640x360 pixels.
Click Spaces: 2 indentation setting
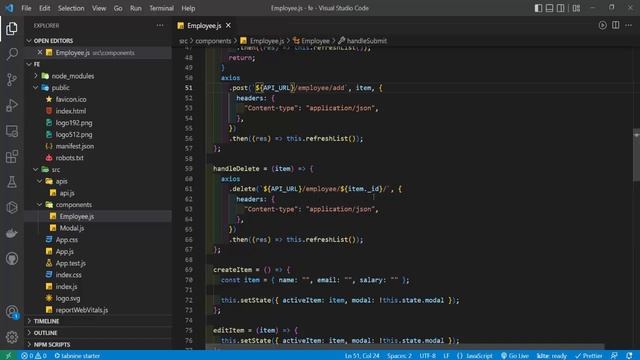tap(399, 356)
